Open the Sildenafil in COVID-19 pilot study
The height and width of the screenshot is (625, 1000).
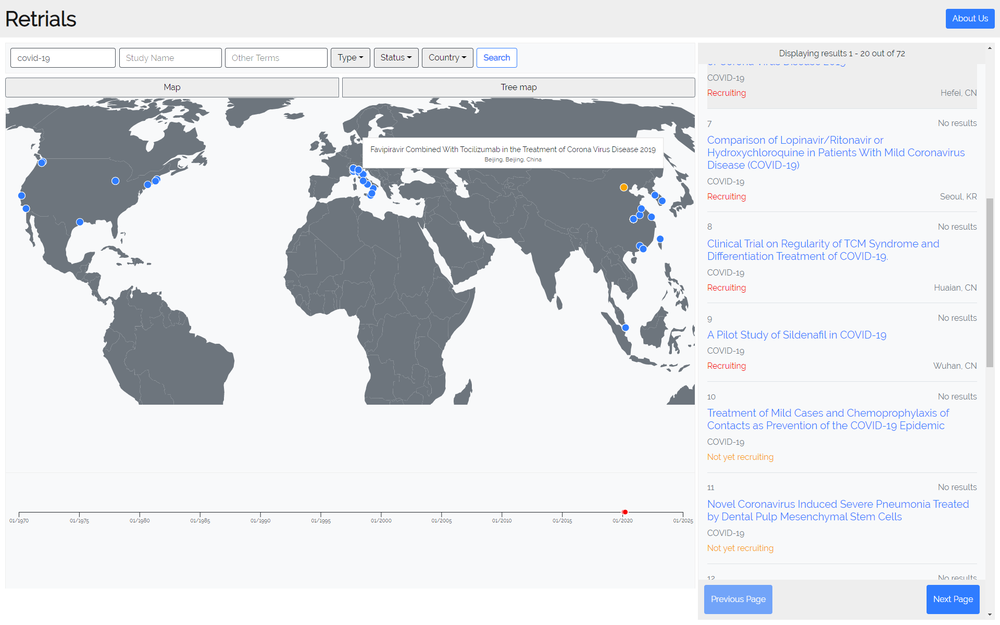point(796,335)
